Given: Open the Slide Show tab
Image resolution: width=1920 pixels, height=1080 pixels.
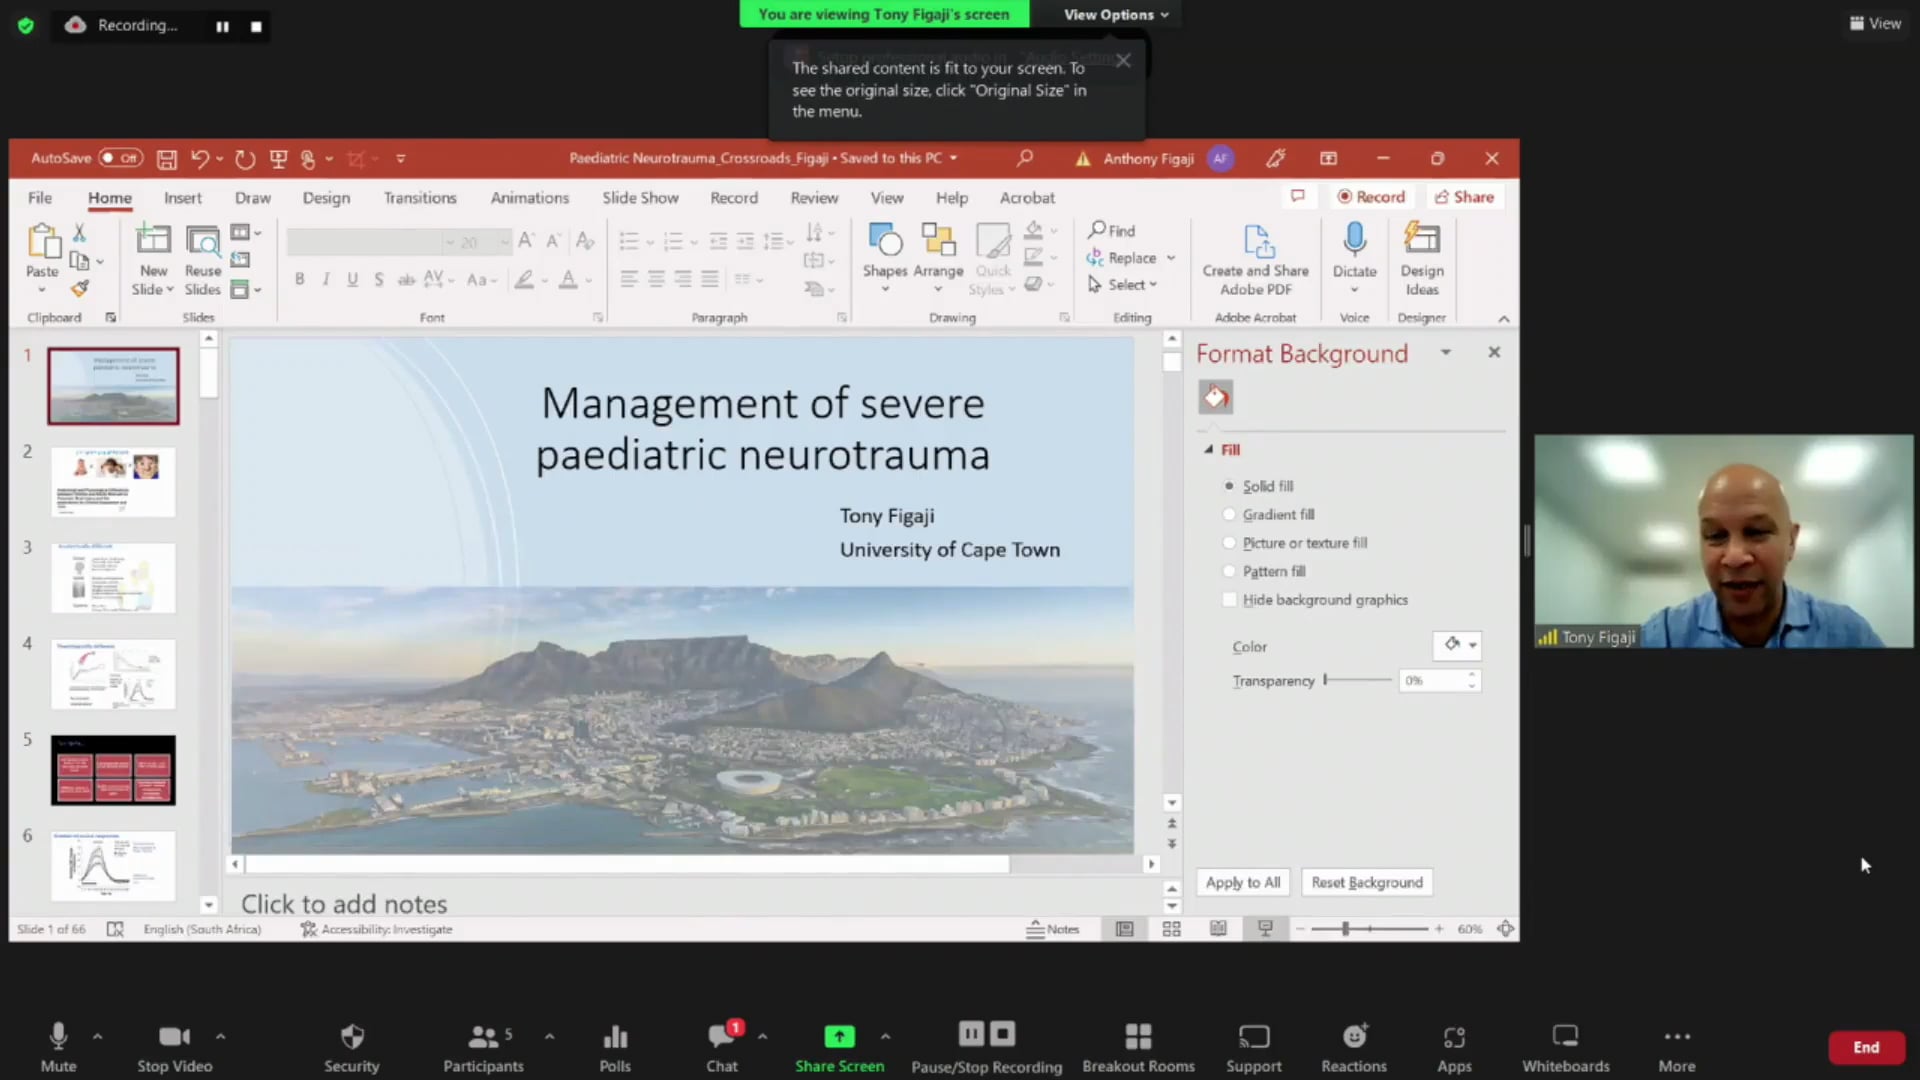Looking at the screenshot, I should pyautogui.click(x=640, y=198).
